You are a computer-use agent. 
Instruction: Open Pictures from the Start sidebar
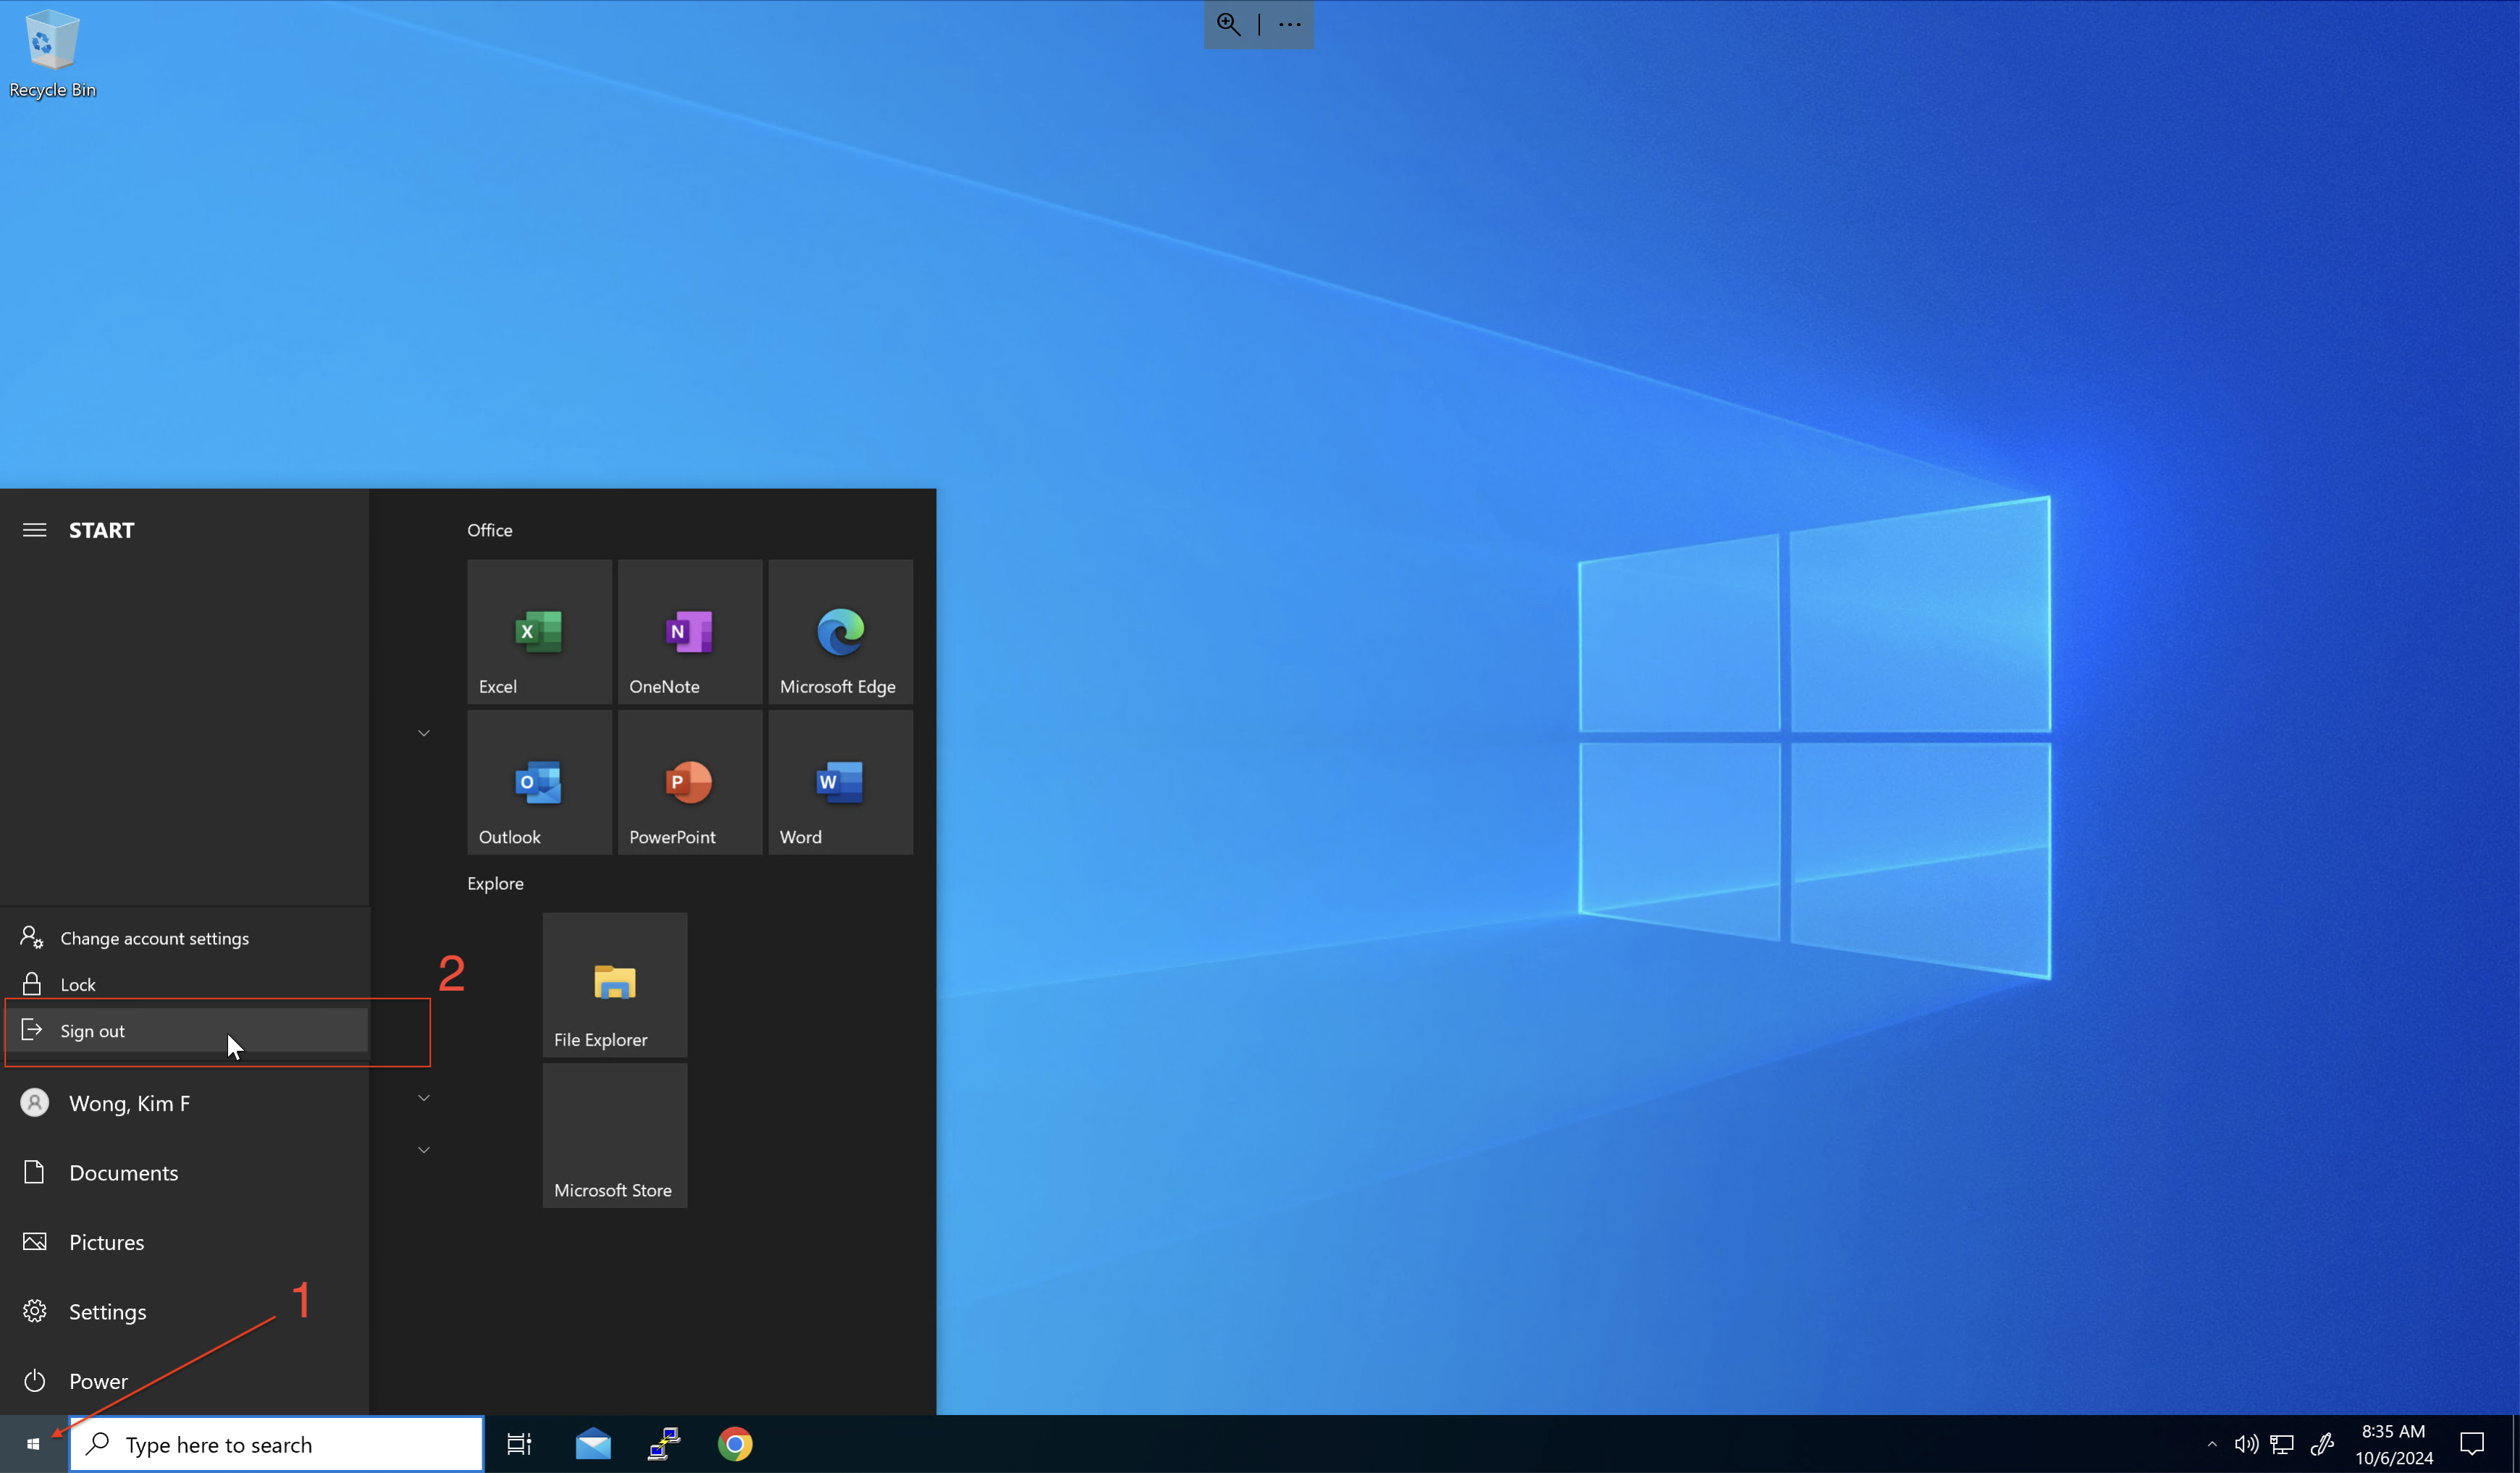185,1242
